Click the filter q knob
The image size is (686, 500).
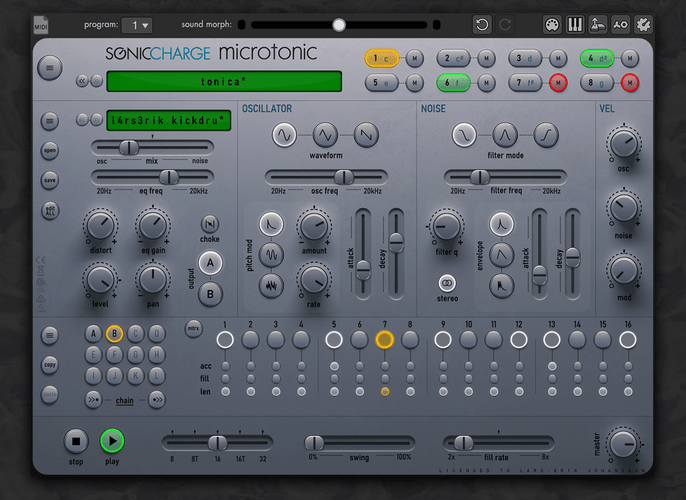pyautogui.click(x=446, y=226)
